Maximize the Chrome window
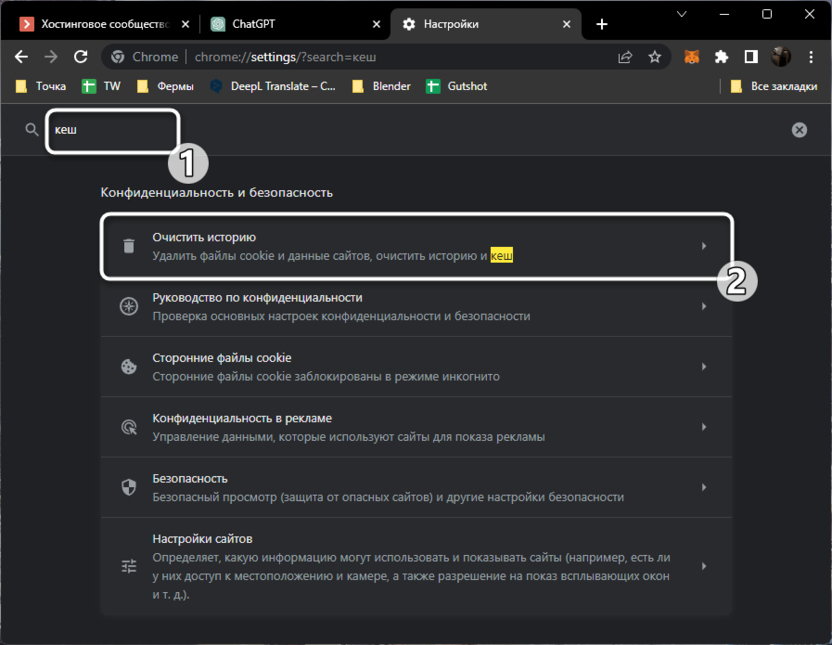832x645 pixels. click(x=767, y=14)
